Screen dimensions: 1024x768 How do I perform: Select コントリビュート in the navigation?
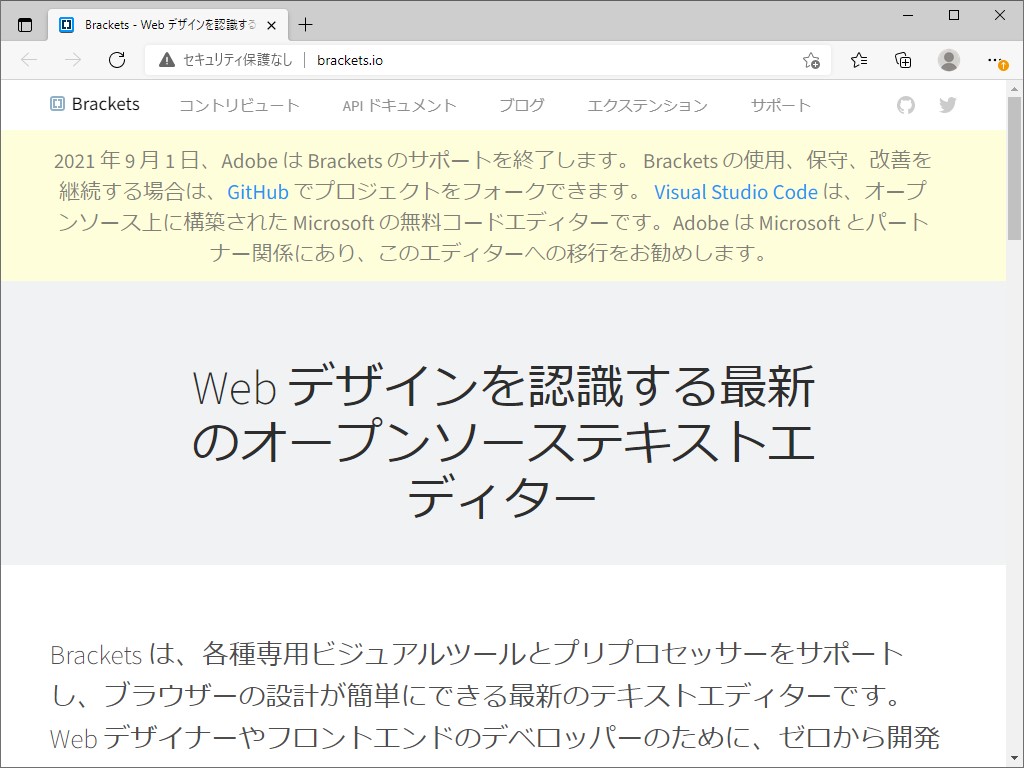(240, 104)
